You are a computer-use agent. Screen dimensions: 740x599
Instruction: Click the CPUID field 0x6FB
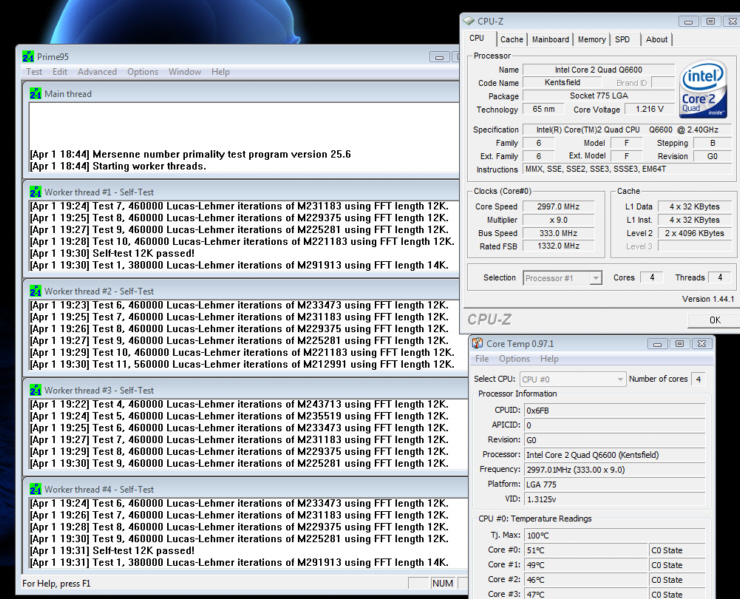coord(615,411)
